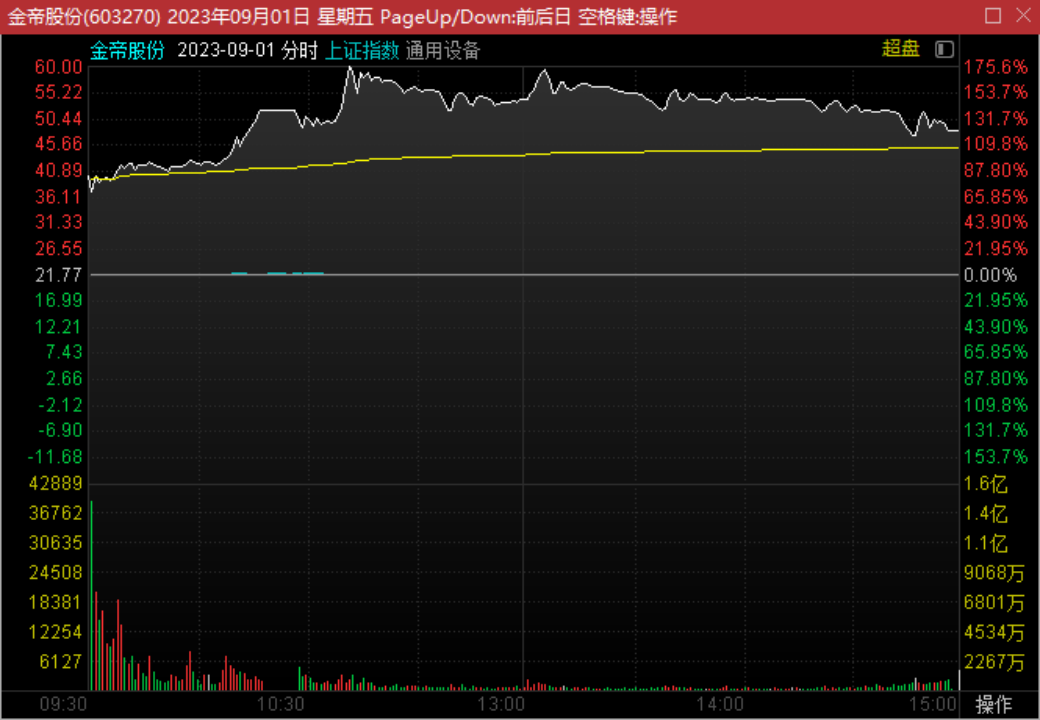Click the -11.68 price axis label
This screenshot has height=720, width=1040.
click(55, 457)
